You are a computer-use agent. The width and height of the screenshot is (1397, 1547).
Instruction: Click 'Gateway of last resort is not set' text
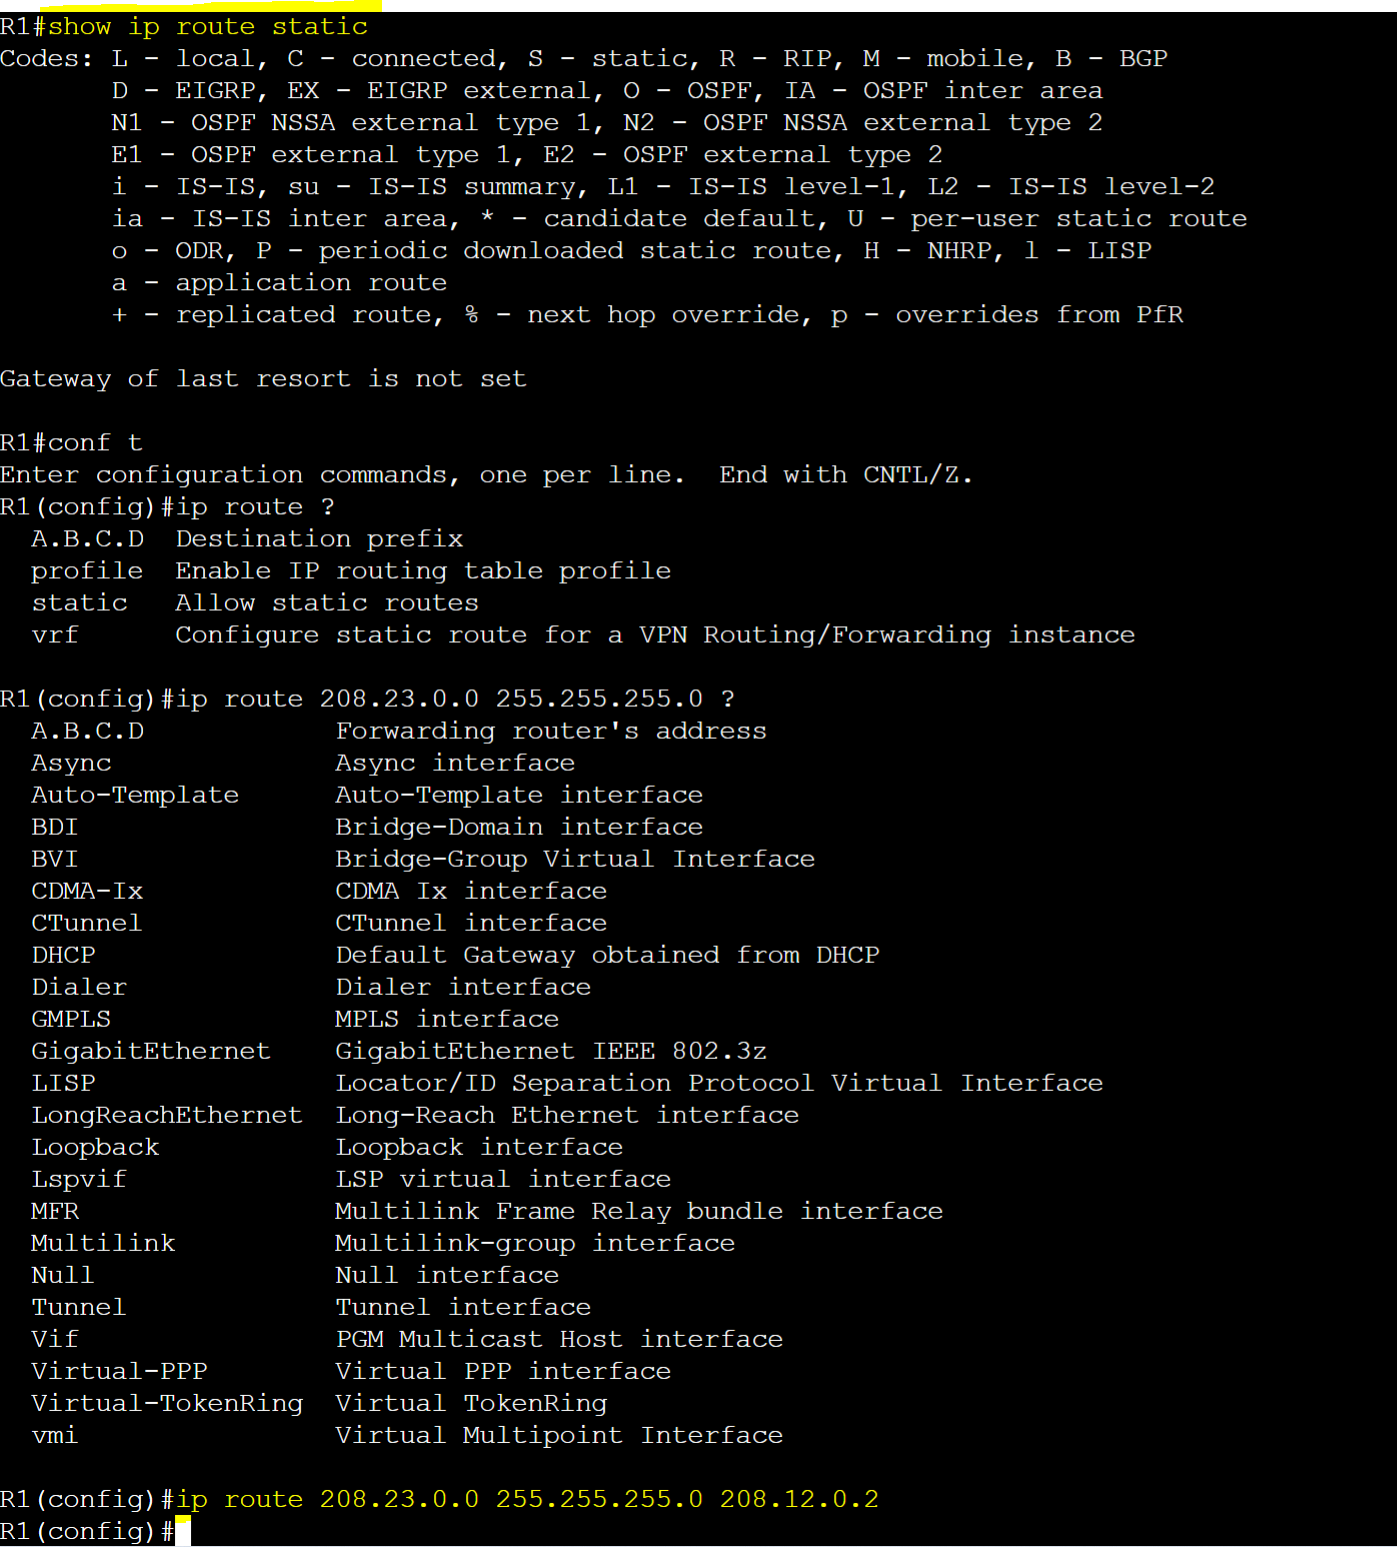coord(263,379)
